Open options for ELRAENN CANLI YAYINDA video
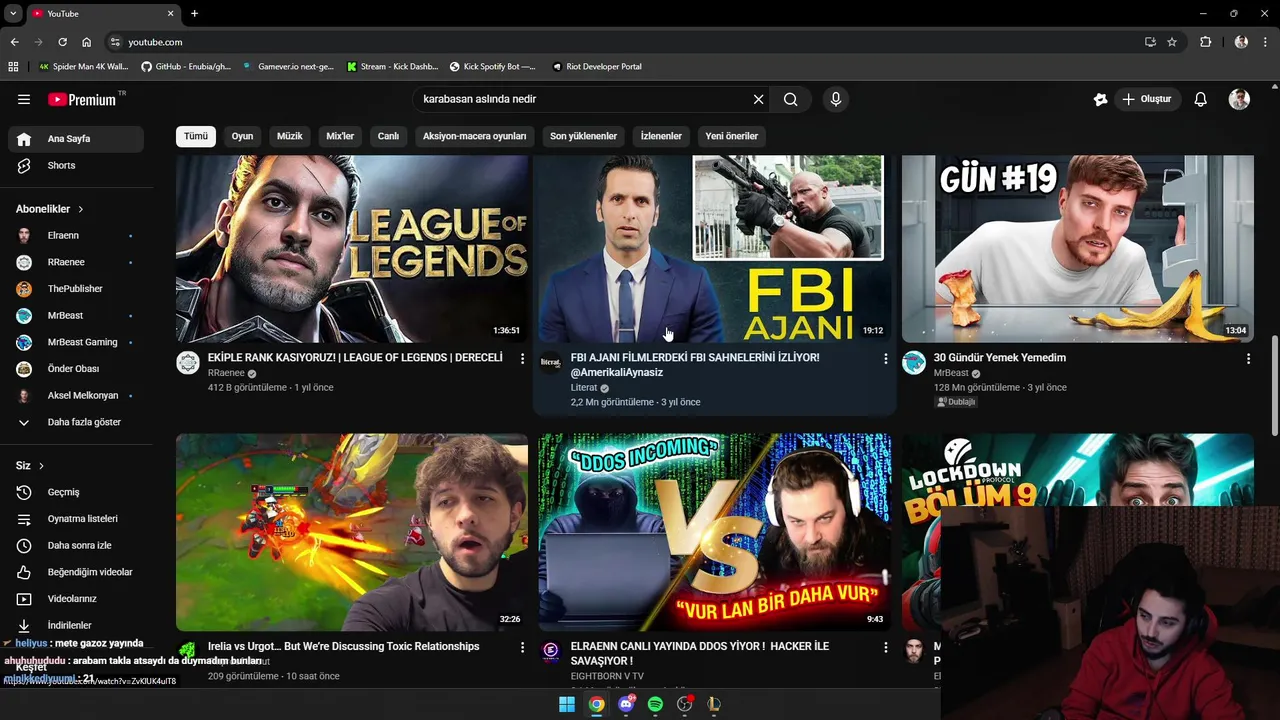 point(885,647)
